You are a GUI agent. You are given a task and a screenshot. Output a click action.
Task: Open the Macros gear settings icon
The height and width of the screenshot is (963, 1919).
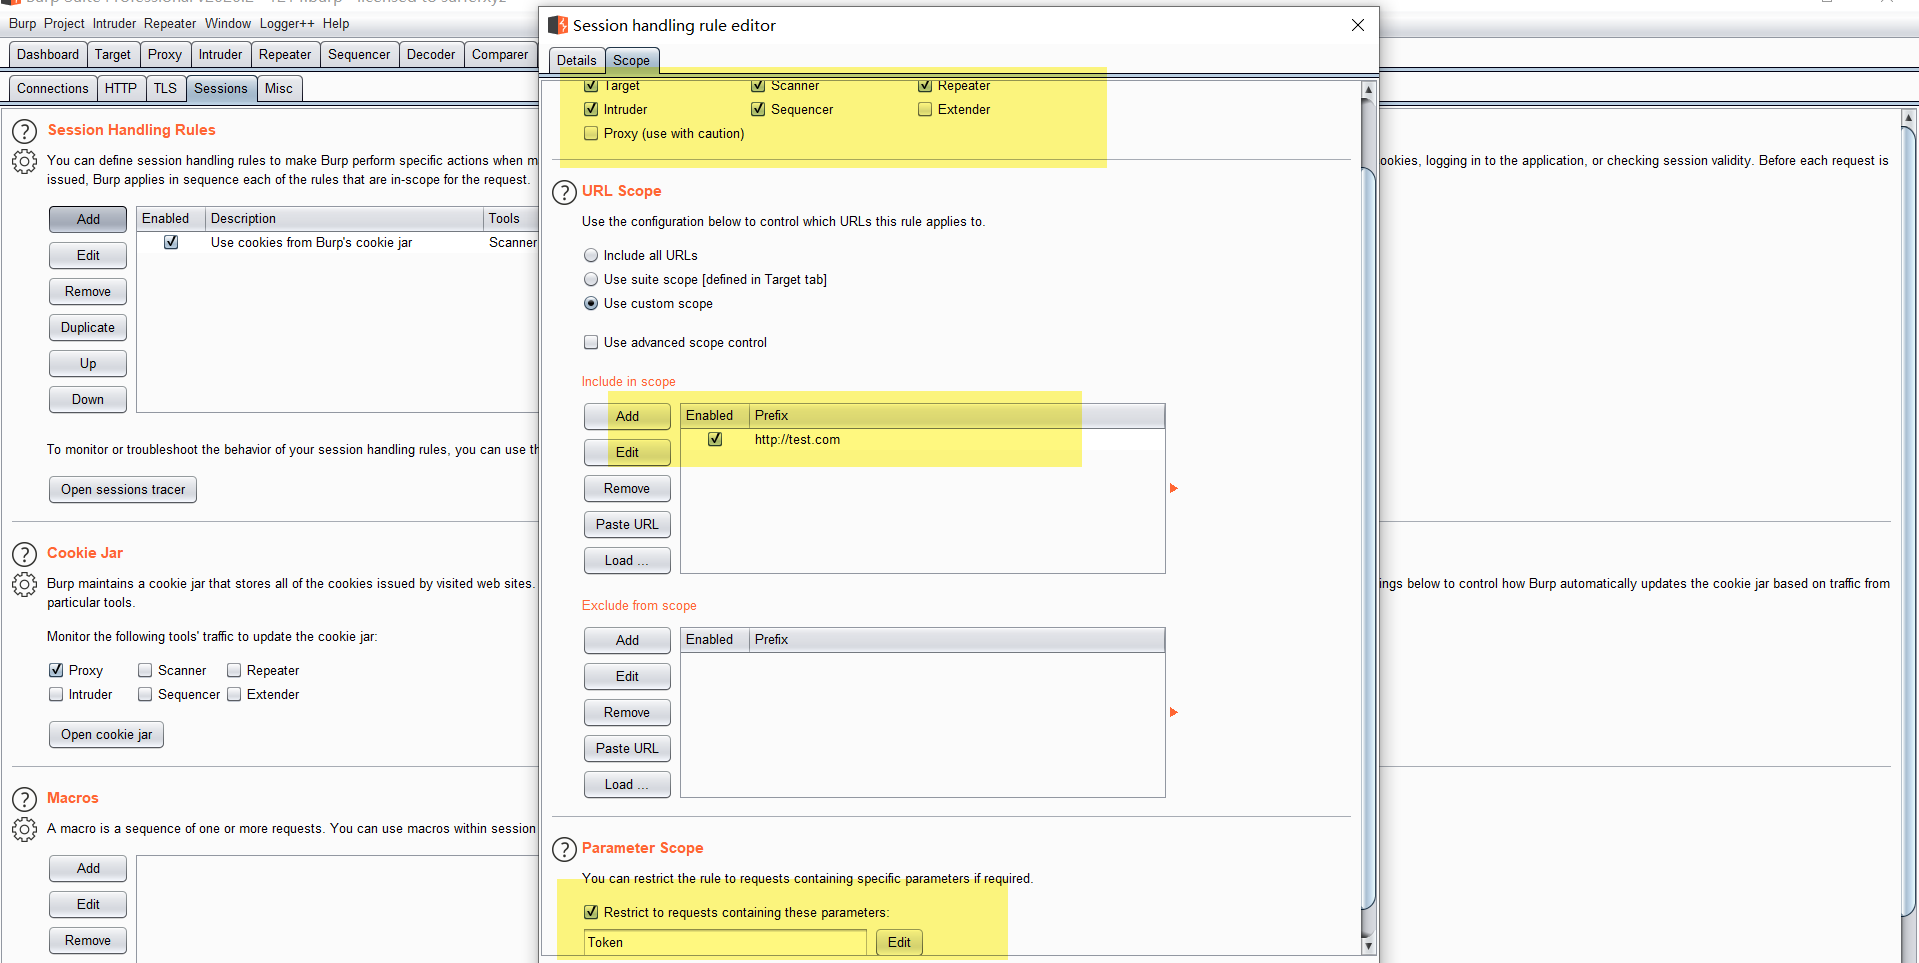(25, 829)
